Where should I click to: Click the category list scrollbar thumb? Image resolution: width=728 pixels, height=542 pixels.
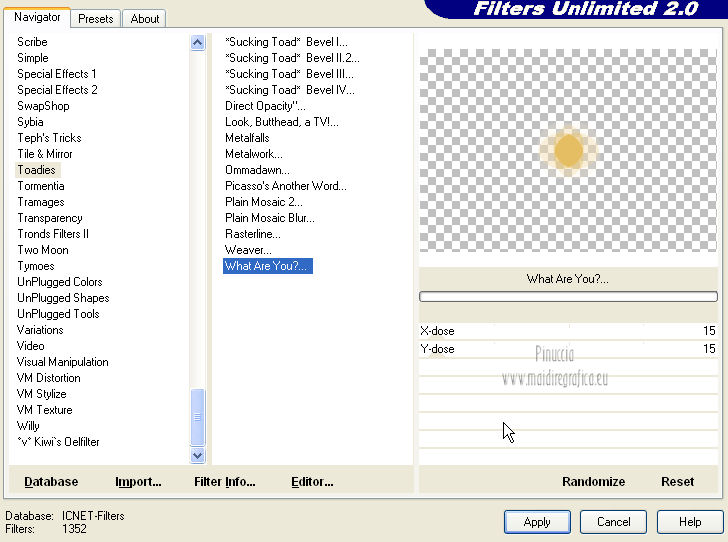pyautogui.click(x=198, y=417)
